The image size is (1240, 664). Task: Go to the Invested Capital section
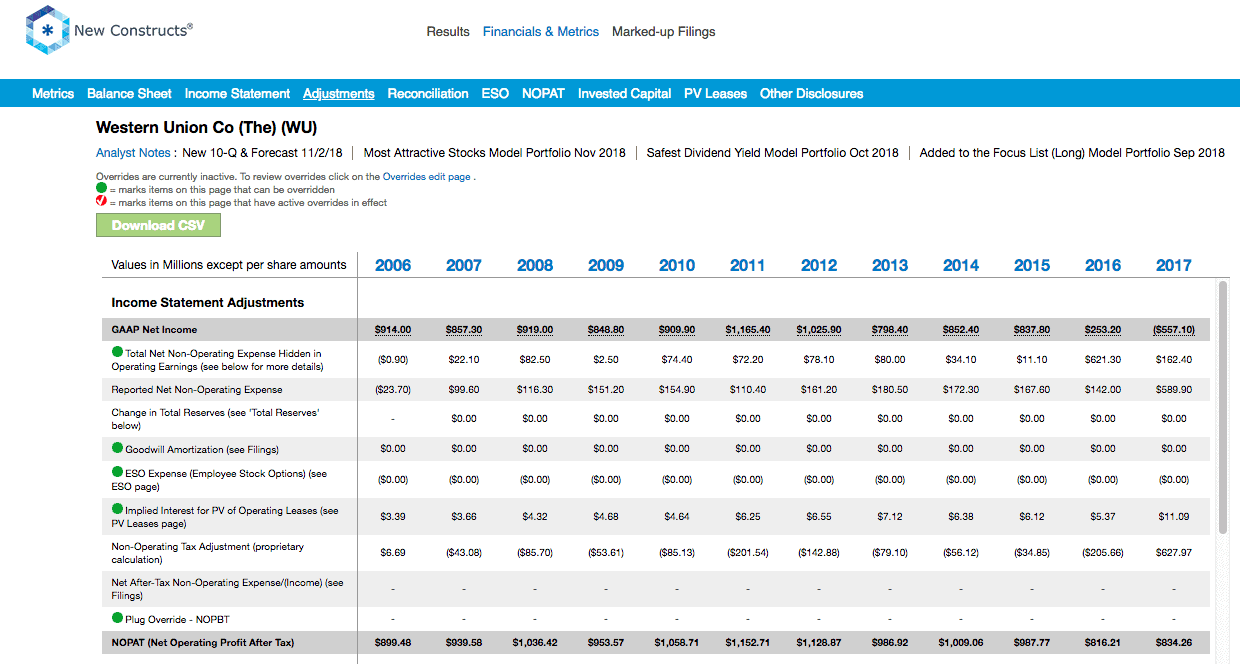click(x=624, y=93)
